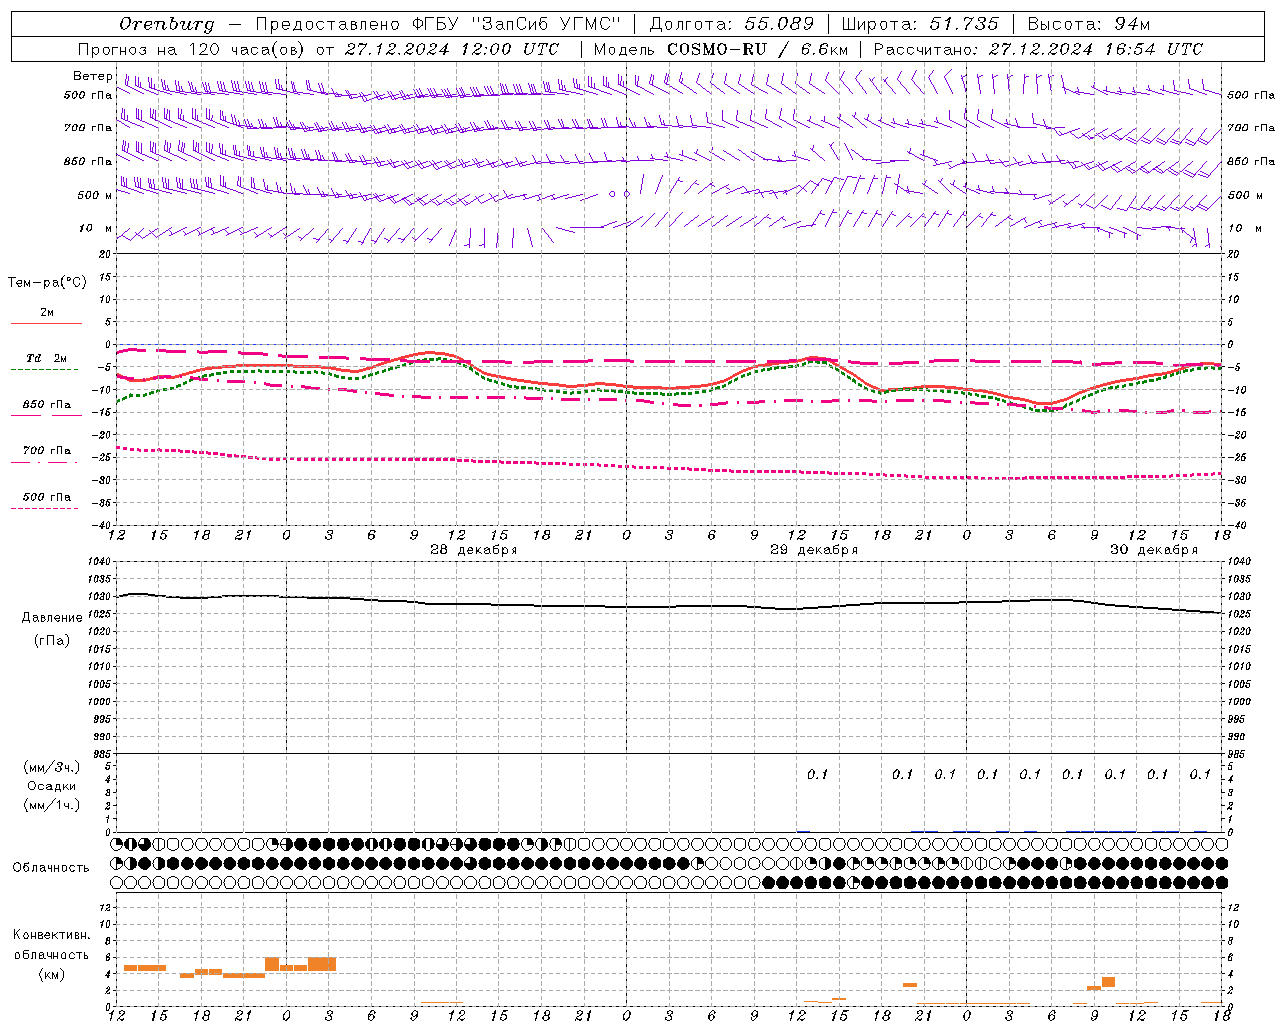Click the "Осадки" precipitation label

point(52,786)
